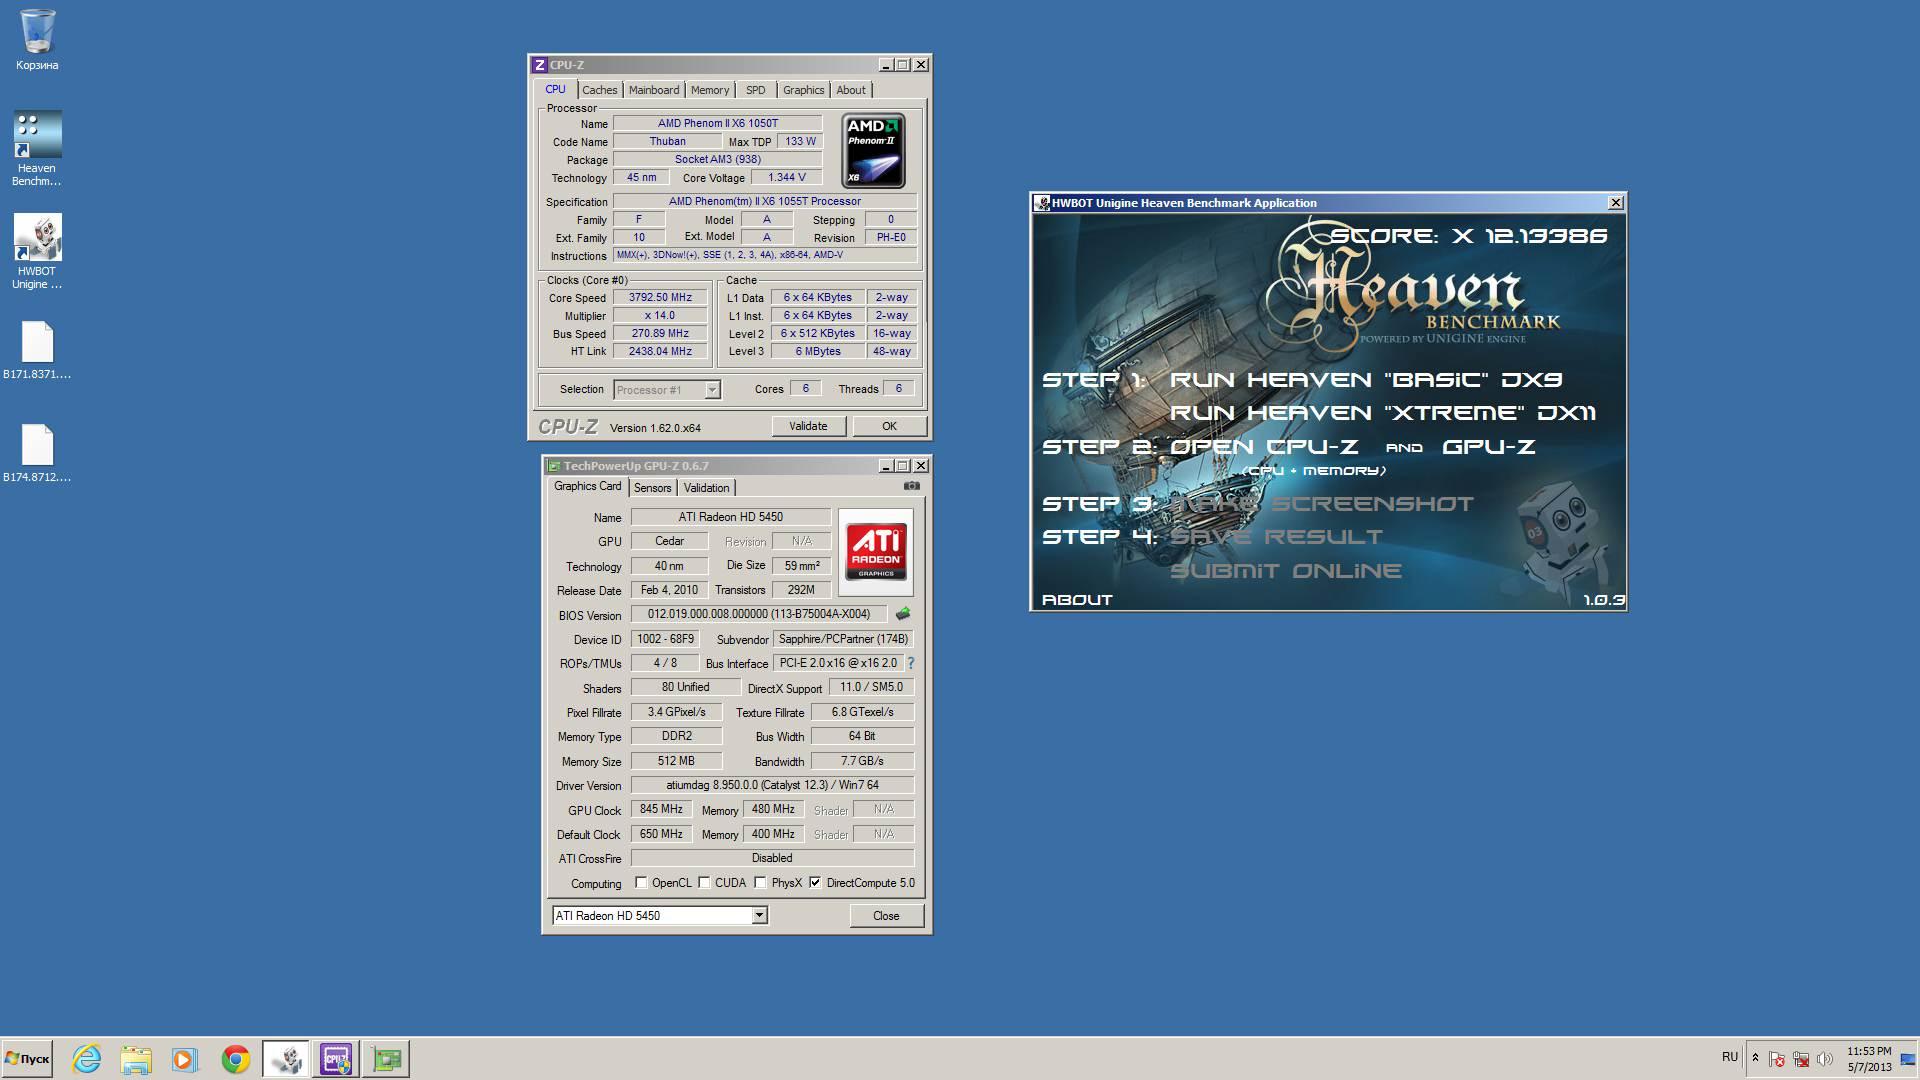Click the CPU-Z Specification field
Image resolution: width=1920 pixels, height=1080 pixels.
pos(765,201)
